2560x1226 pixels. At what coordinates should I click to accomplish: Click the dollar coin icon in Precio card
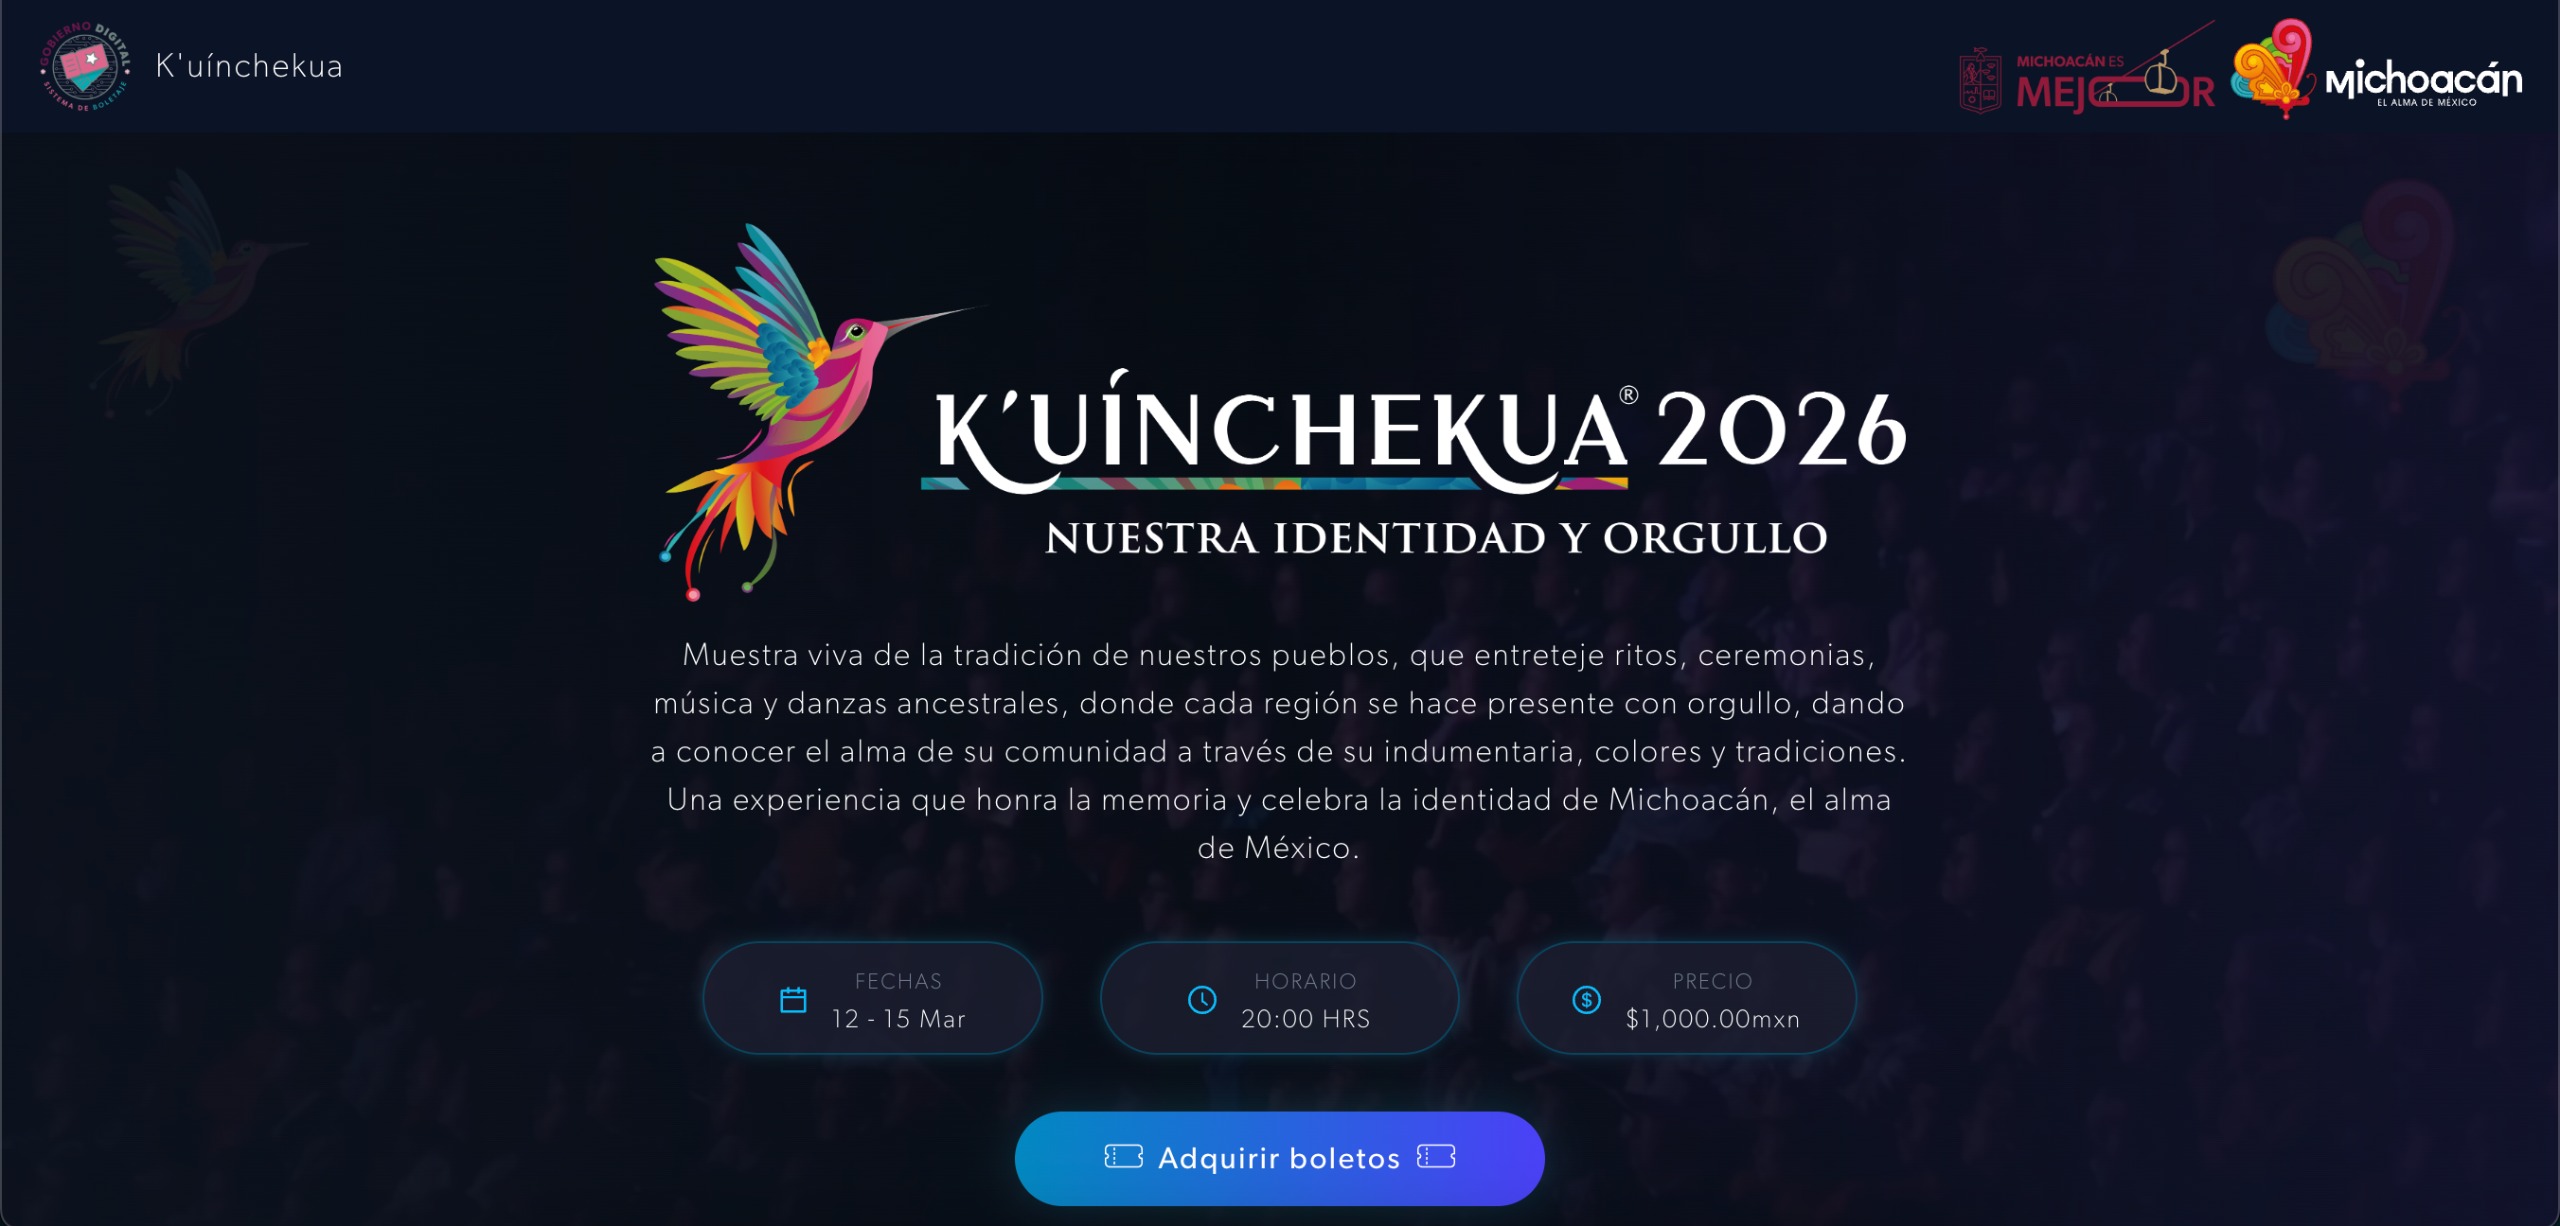click(x=1586, y=1000)
